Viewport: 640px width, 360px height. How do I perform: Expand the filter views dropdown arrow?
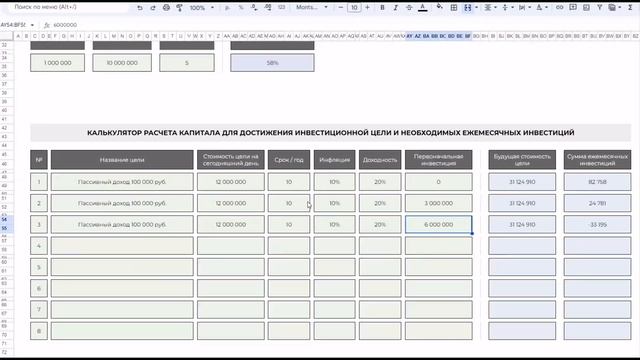[x=620, y=8]
